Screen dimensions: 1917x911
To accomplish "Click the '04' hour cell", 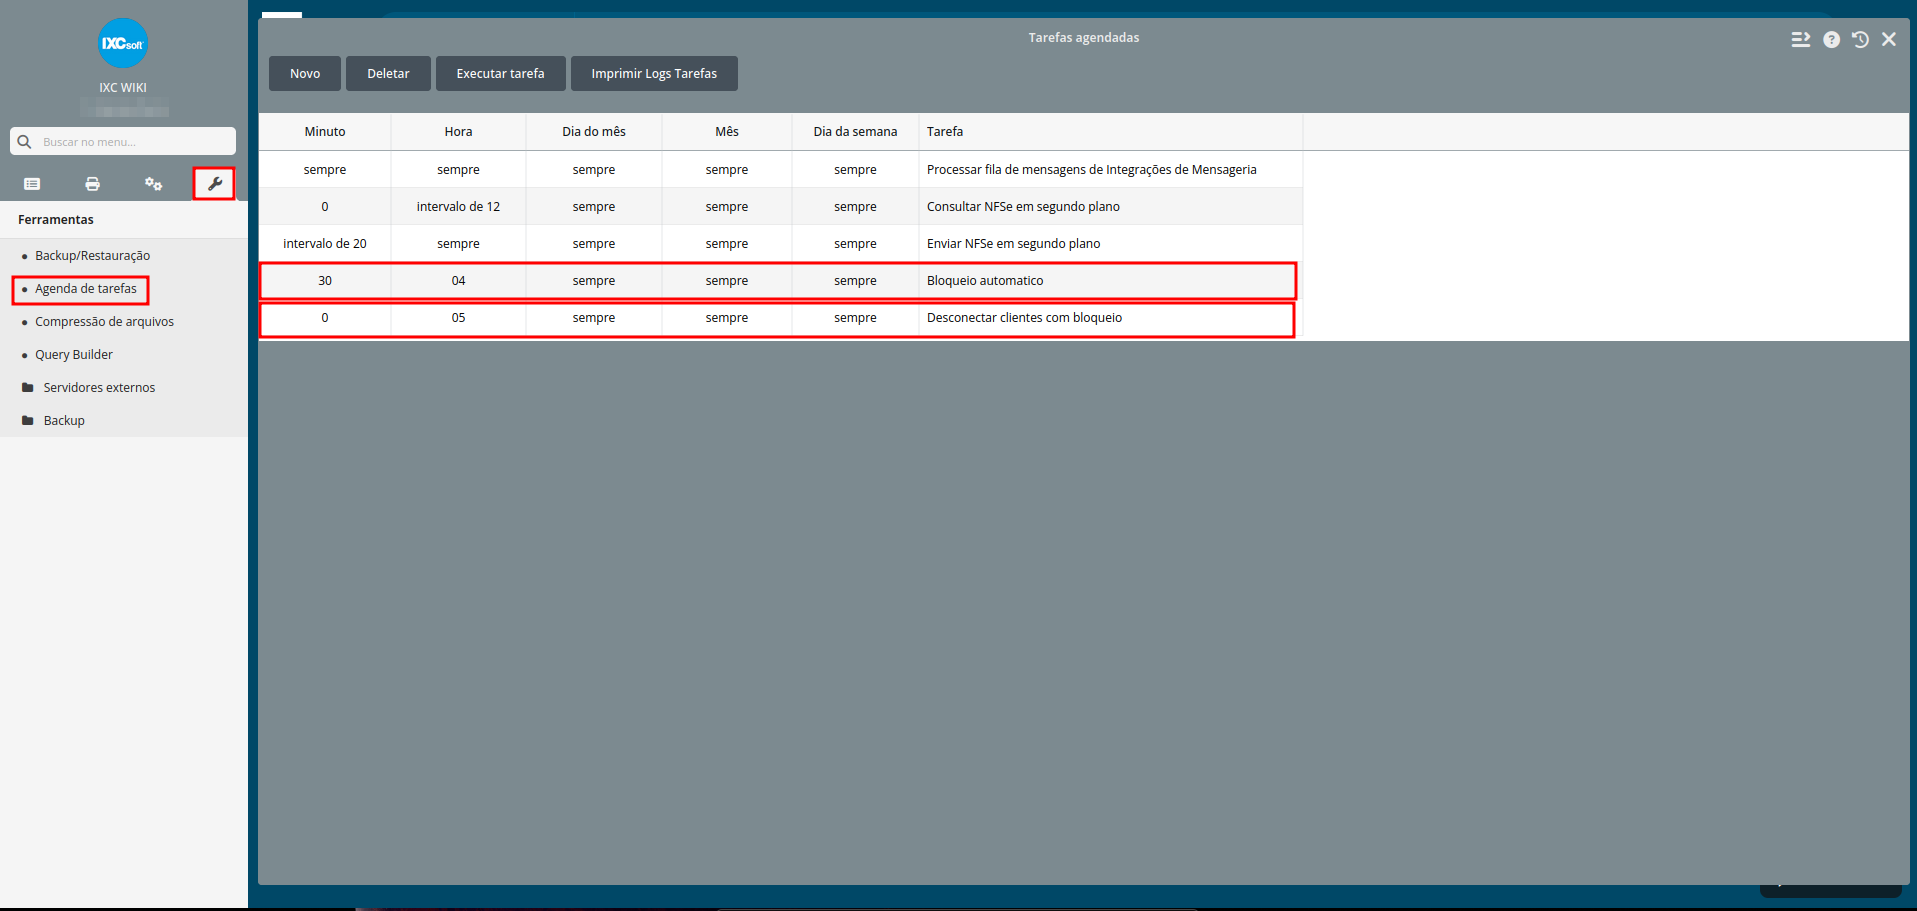I will [458, 281].
